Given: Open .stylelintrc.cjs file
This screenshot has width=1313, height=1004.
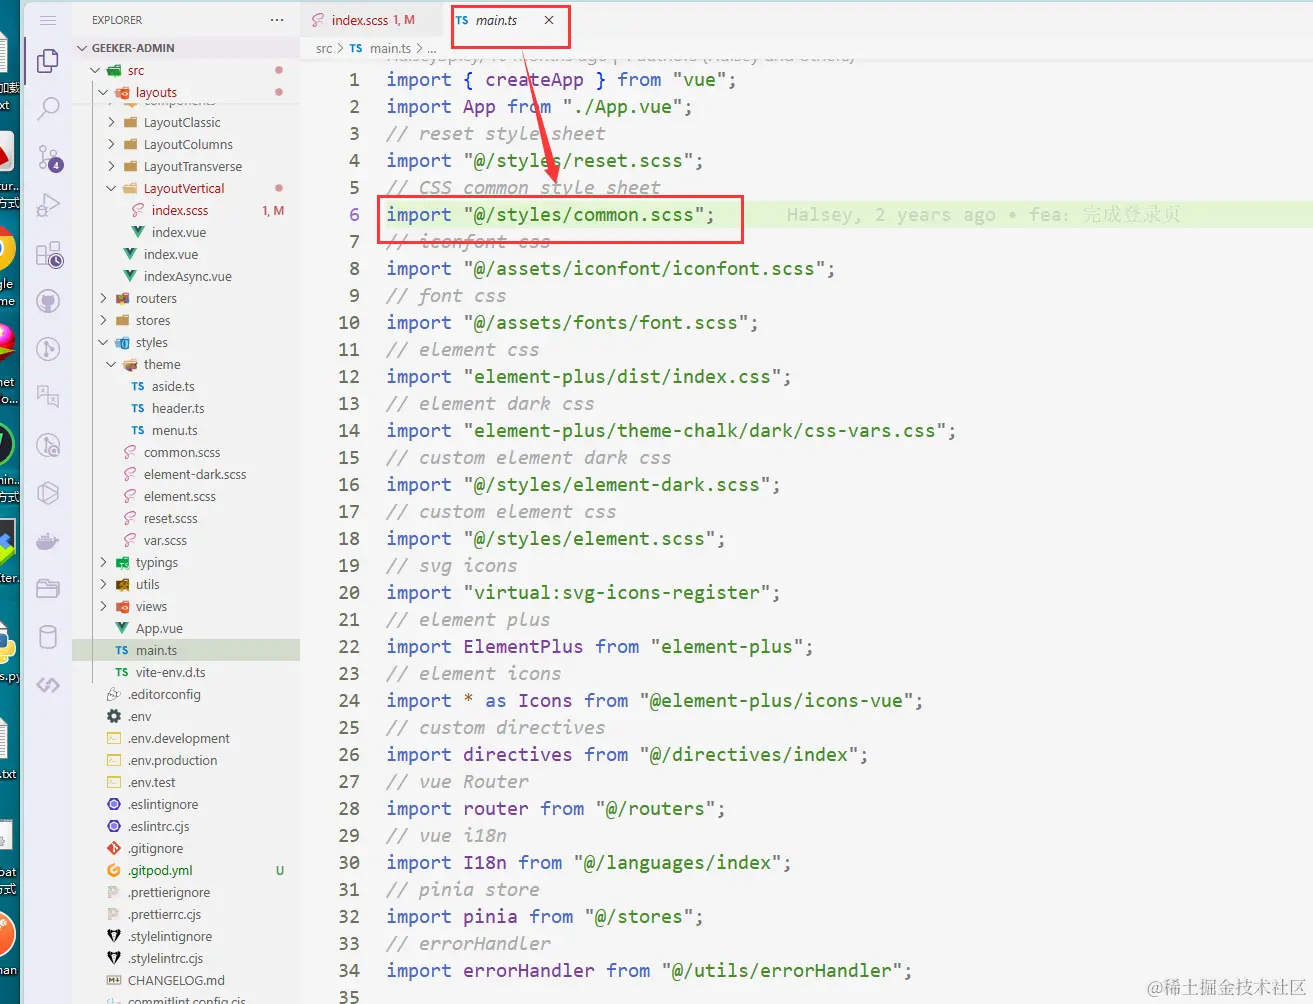Looking at the screenshot, I should coord(165,958).
